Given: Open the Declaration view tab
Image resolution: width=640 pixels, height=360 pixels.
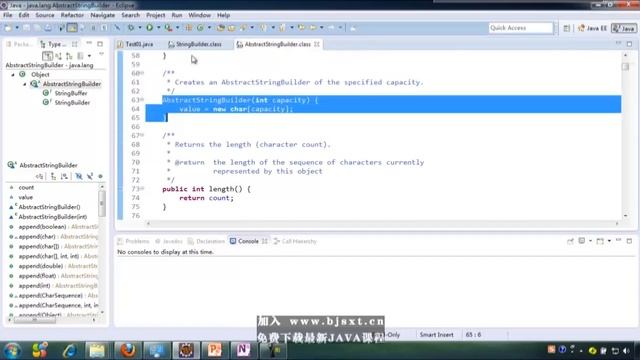Looking at the screenshot, I should pos(206,241).
